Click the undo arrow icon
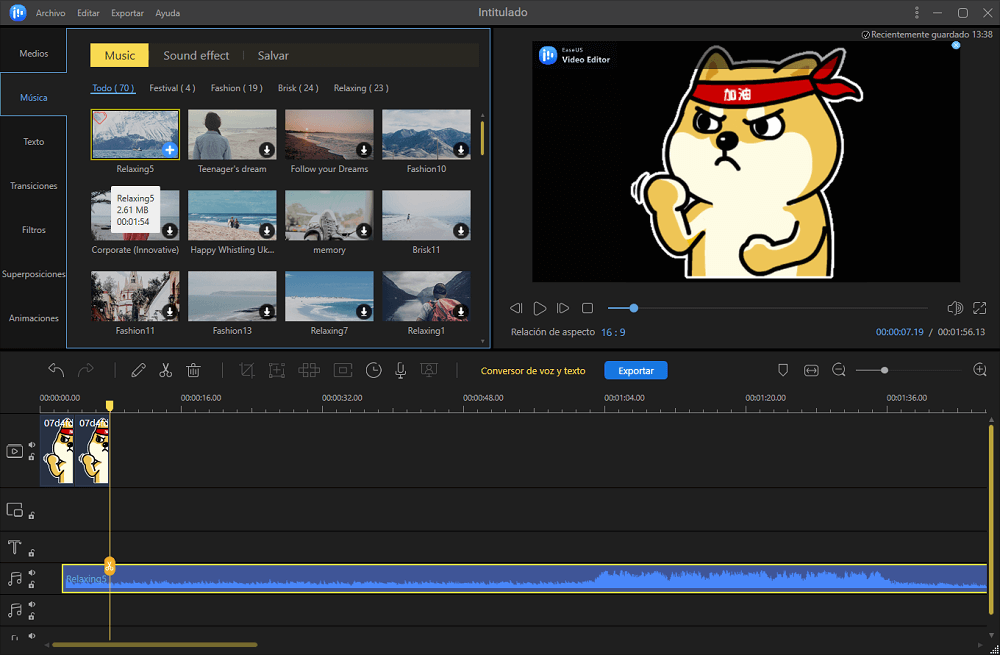Screen dimensions: 1000x655 point(56,370)
